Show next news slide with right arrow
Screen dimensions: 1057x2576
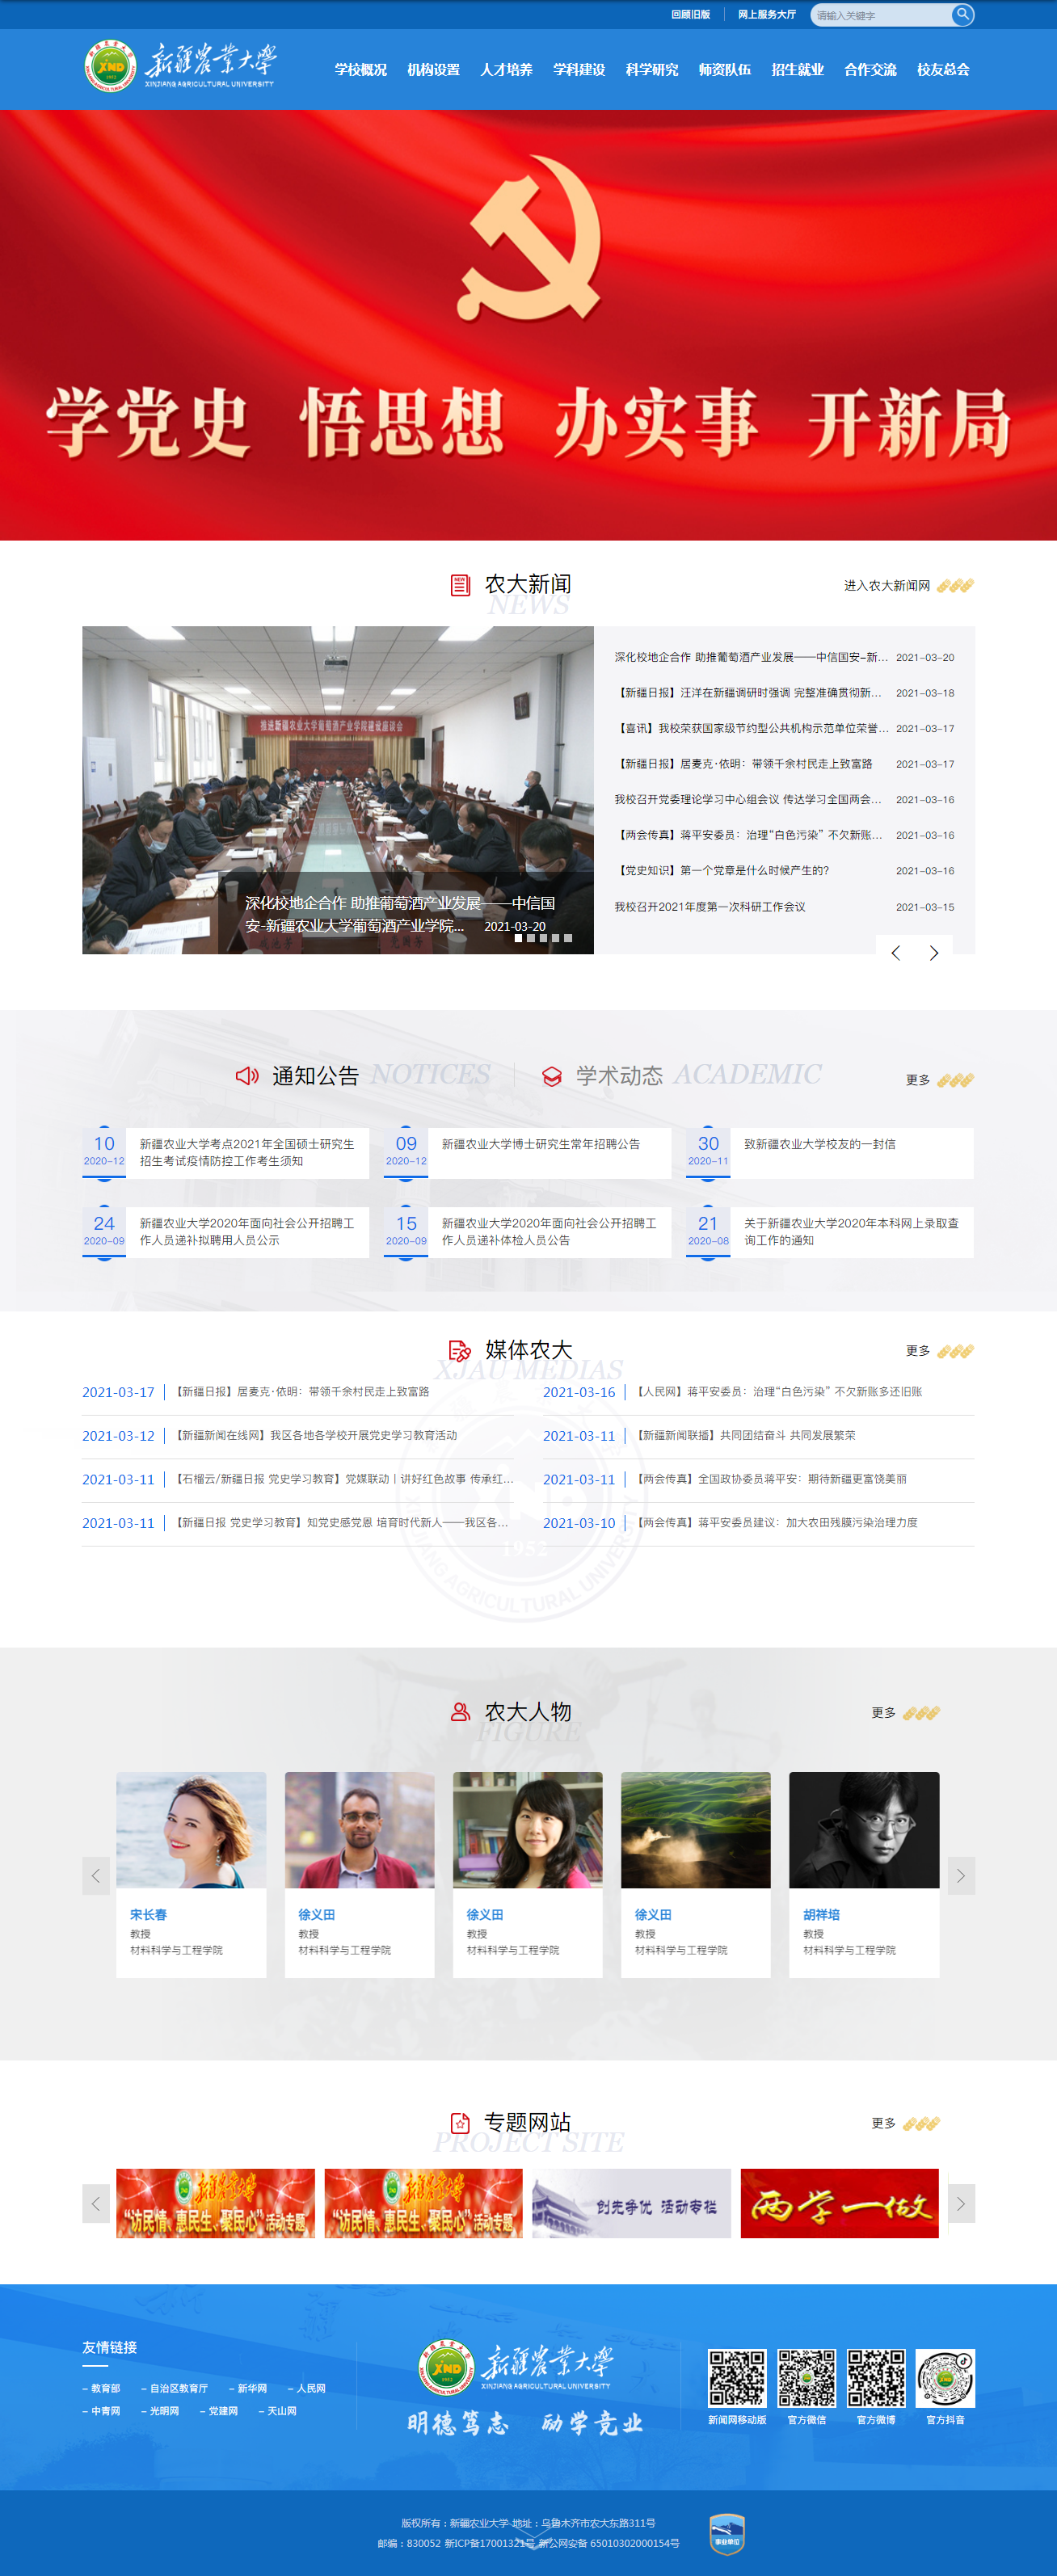934,953
